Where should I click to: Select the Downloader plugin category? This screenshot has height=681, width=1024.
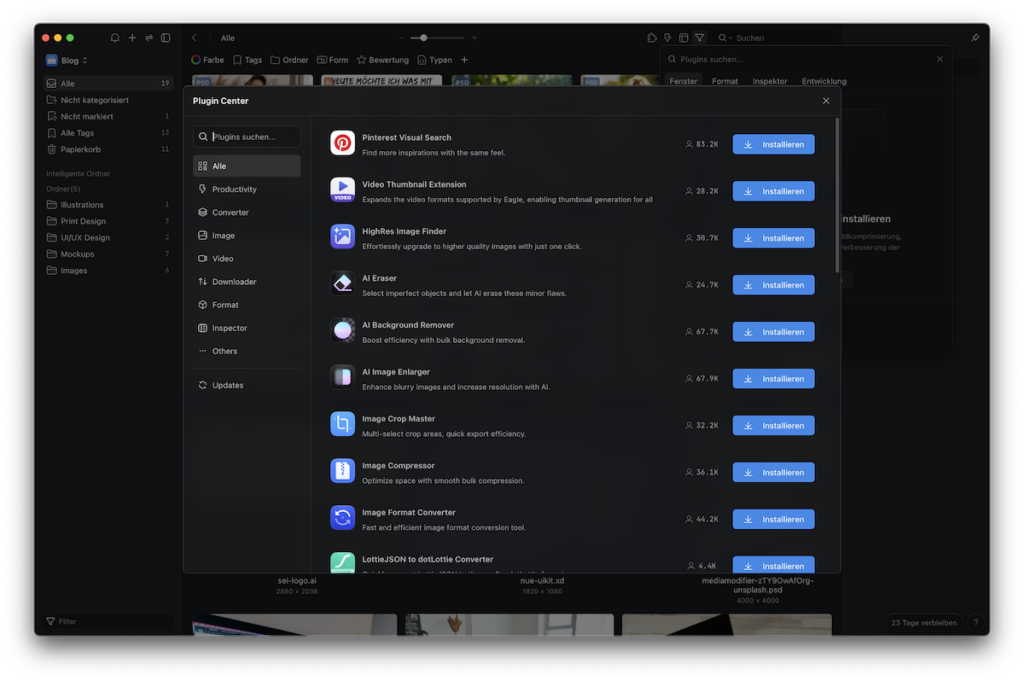(247, 282)
